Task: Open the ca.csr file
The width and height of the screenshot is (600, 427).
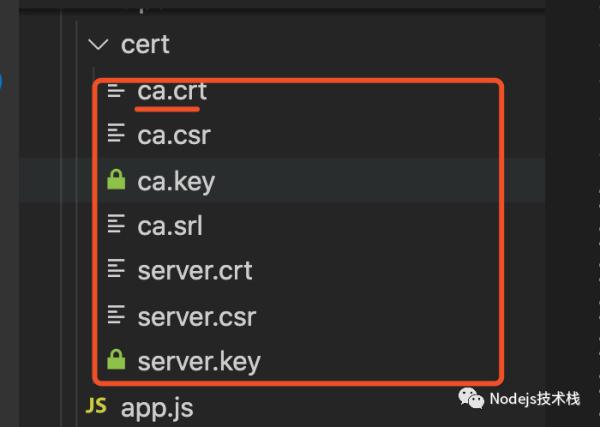Action: (x=174, y=134)
